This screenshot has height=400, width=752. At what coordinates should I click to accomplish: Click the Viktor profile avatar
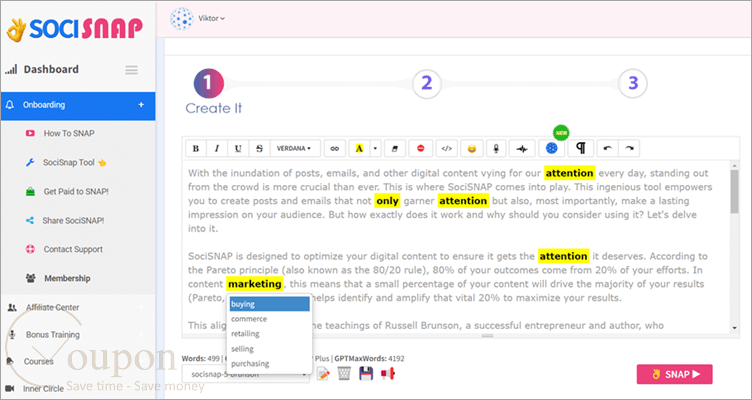182,19
